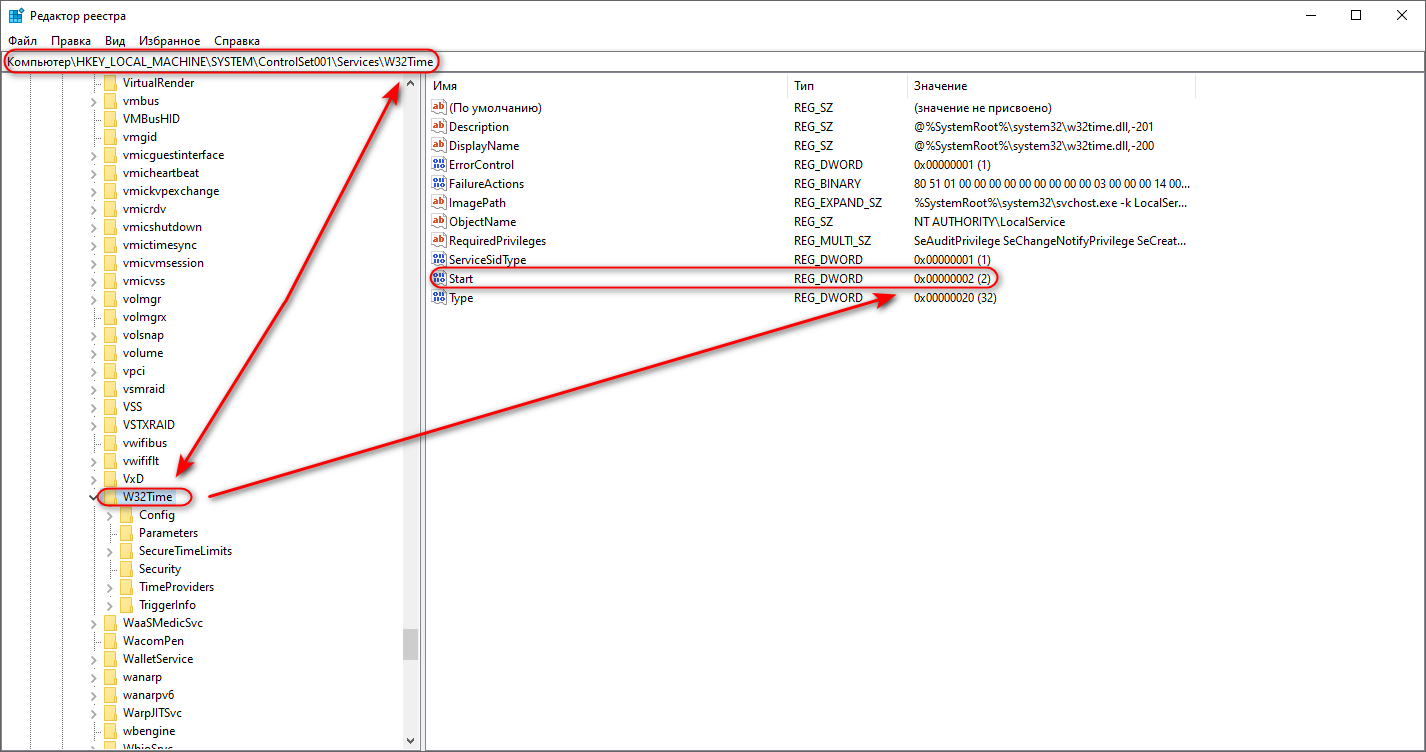Click the Type DWORD value icon

pyautogui.click(x=439, y=298)
